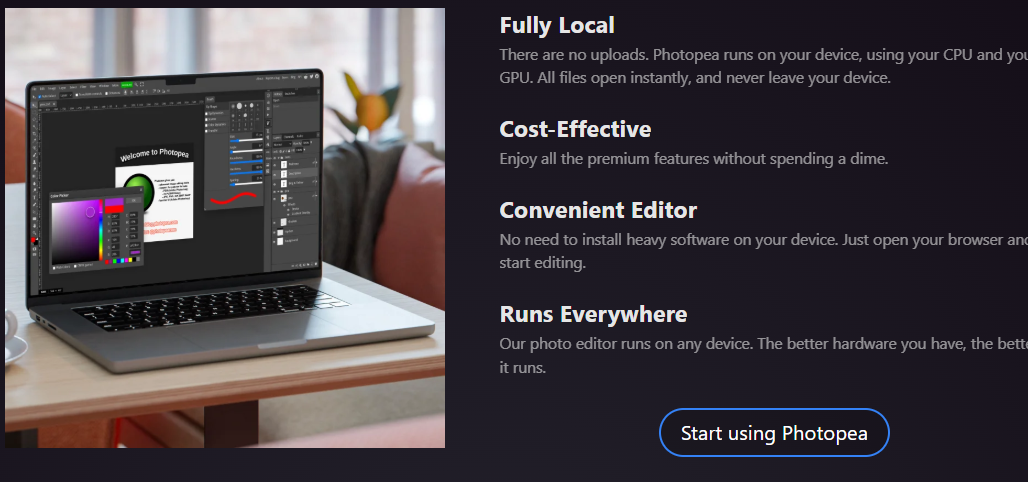Image resolution: width=1028 pixels, height=482 pixels.
Task: Click the "Convenient Editor" heading
Action: 598,211
